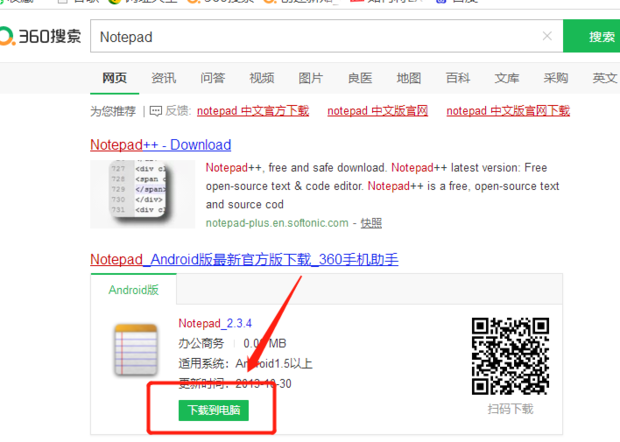Open the 快照 cached page link
Image resolution: width=620 pixels, height=442 pixels.
click(x=371, y=223)
